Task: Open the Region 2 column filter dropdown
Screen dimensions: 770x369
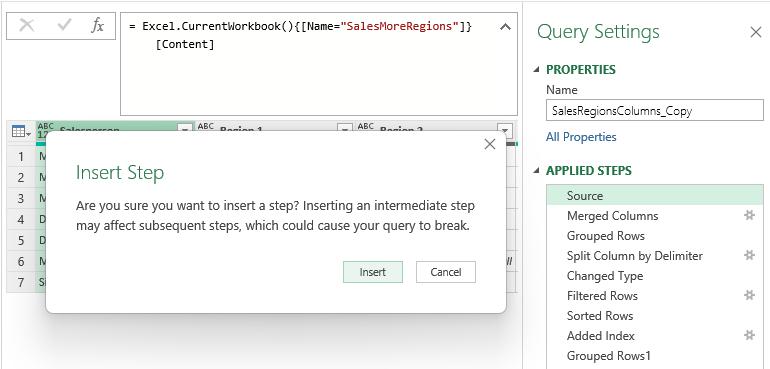Action: (505, 131)
